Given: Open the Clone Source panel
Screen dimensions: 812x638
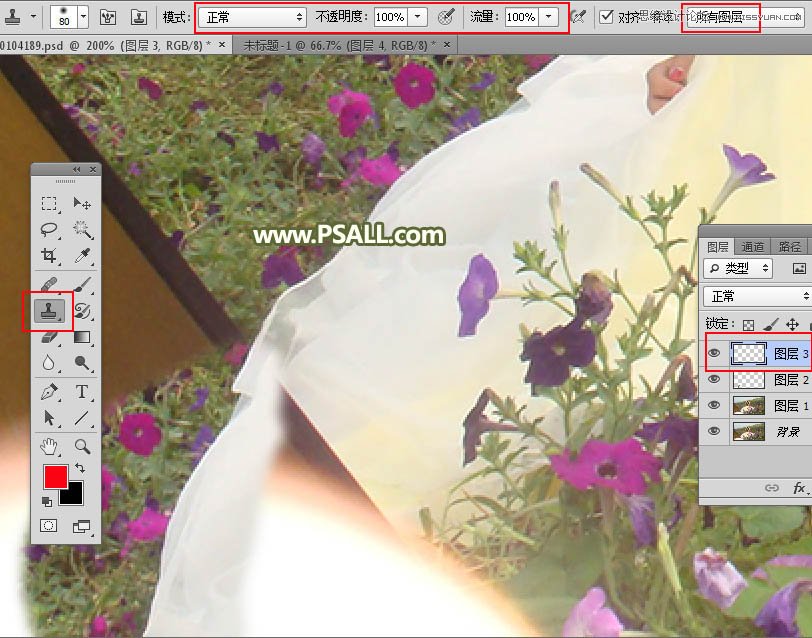Looking at the screenshot, I should click(x=138, y=17).
